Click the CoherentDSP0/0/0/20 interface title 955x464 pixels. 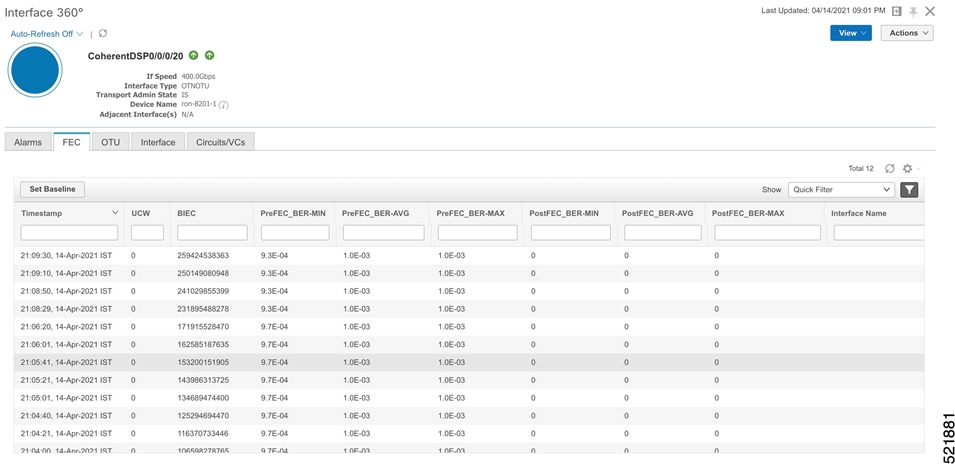point(136,55)
